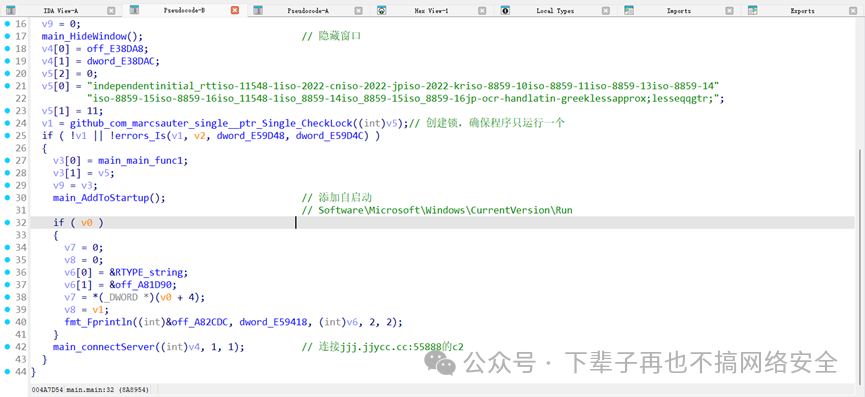Screen dimensions: 865x397
Task: Click the Hex View-1 tab icon
Action: (x=382, y=10)
